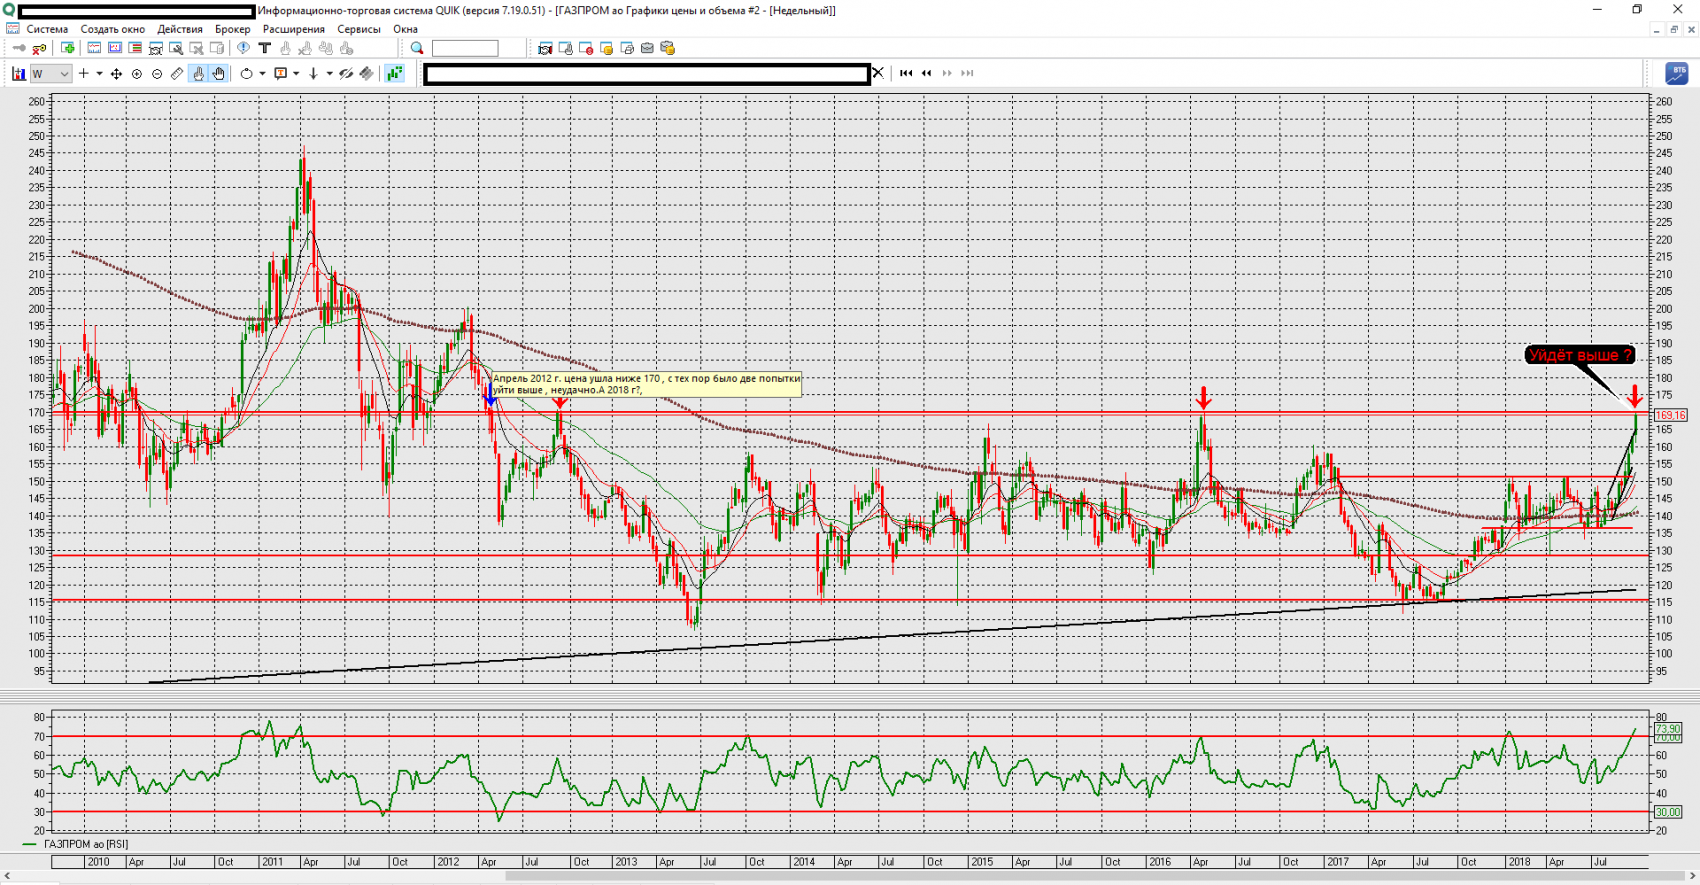The width and height of the screenshot is (1700, 885).
Task: Expand the crosshair tool dropdown arrow
Action: (99, 74)
